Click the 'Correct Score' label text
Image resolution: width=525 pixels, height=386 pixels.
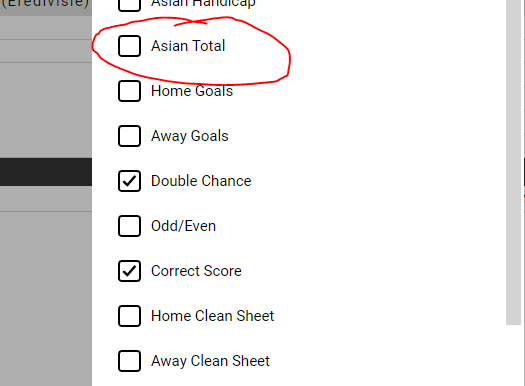pos(196,271)
